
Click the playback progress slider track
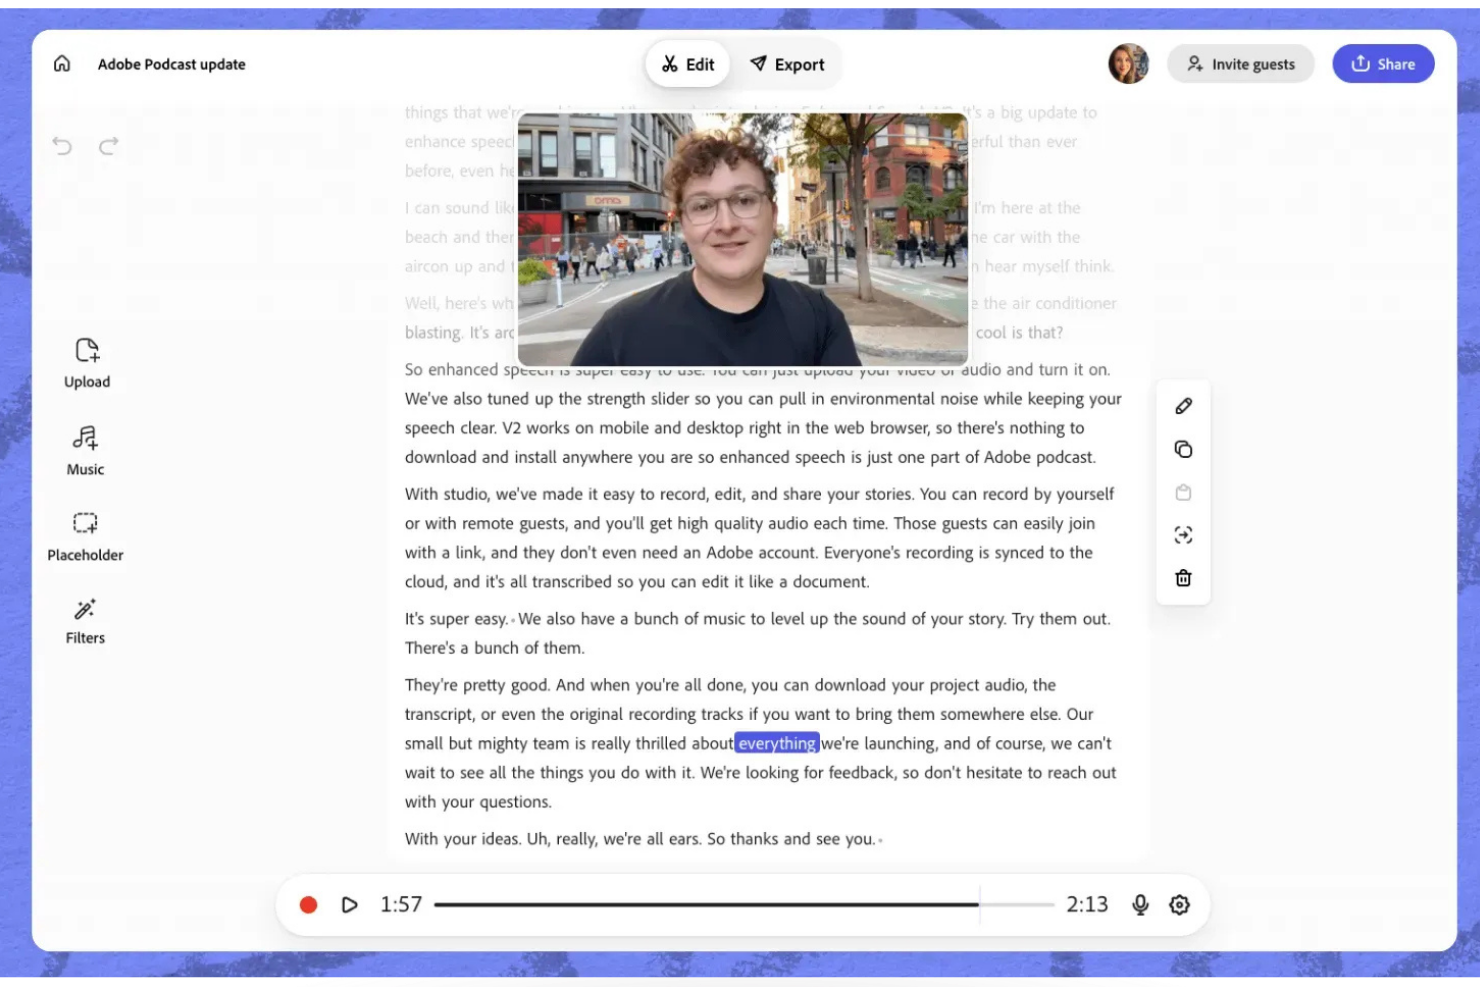tap(744, 905)
